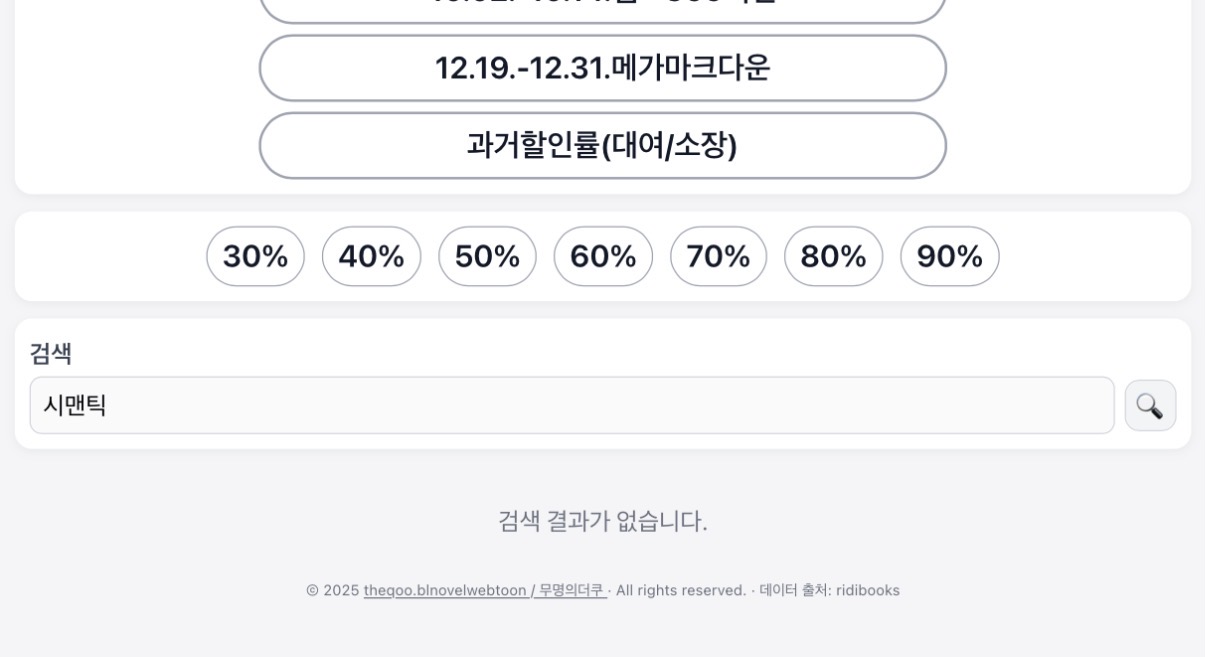
Task: Open the 12.19.-12.31. 메가마크다운 list
Action: tap(602, 68)
